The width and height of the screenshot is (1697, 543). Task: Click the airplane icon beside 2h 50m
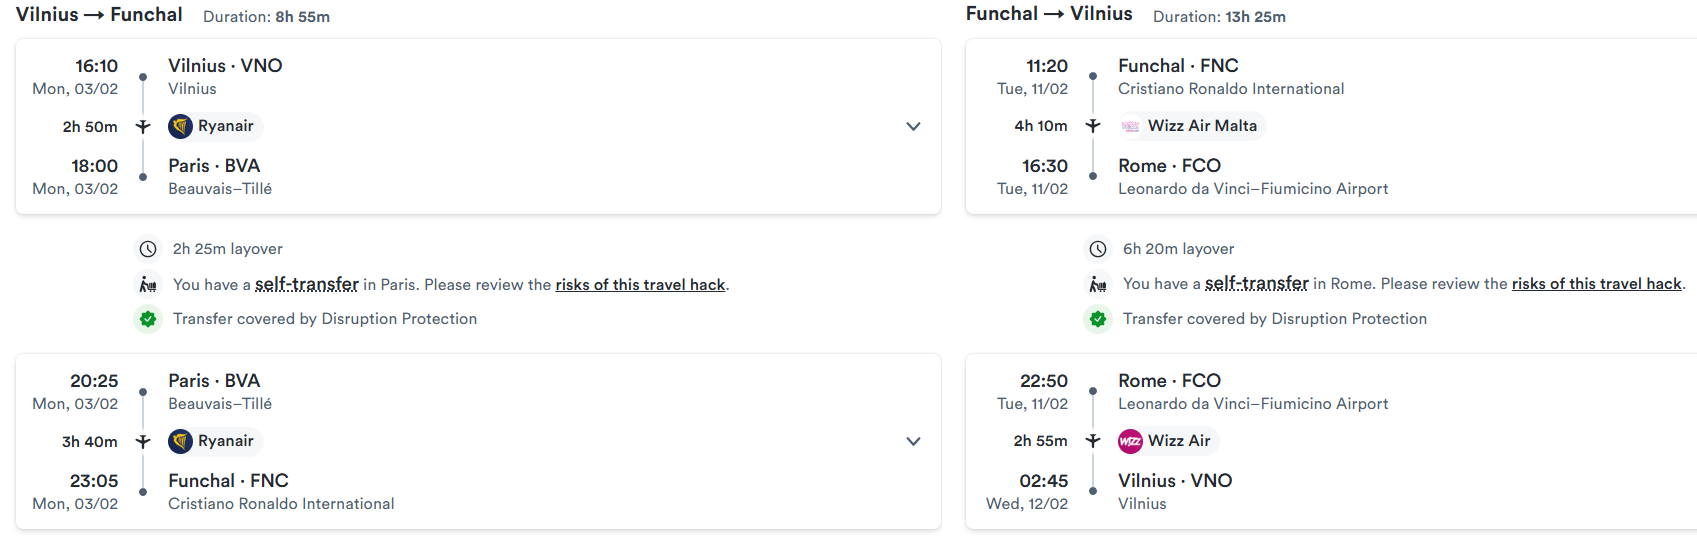[x=143, y=126]
